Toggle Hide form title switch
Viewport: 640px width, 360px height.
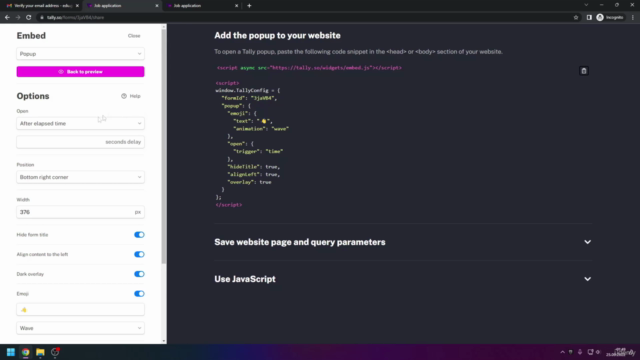[139, 235]
